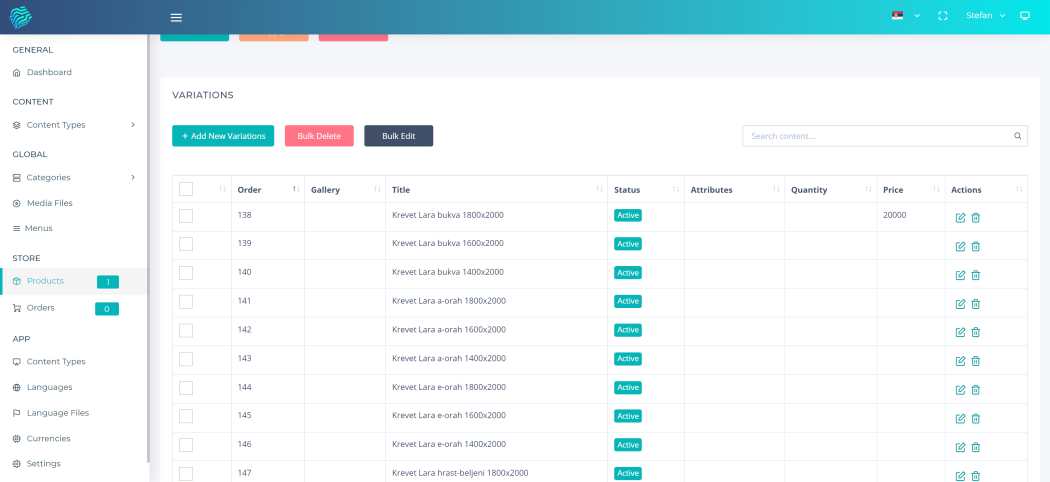This screenshot has height=482, width=1050.
Task: Go to Media Files in sidebar
Action: click(49, 203)
